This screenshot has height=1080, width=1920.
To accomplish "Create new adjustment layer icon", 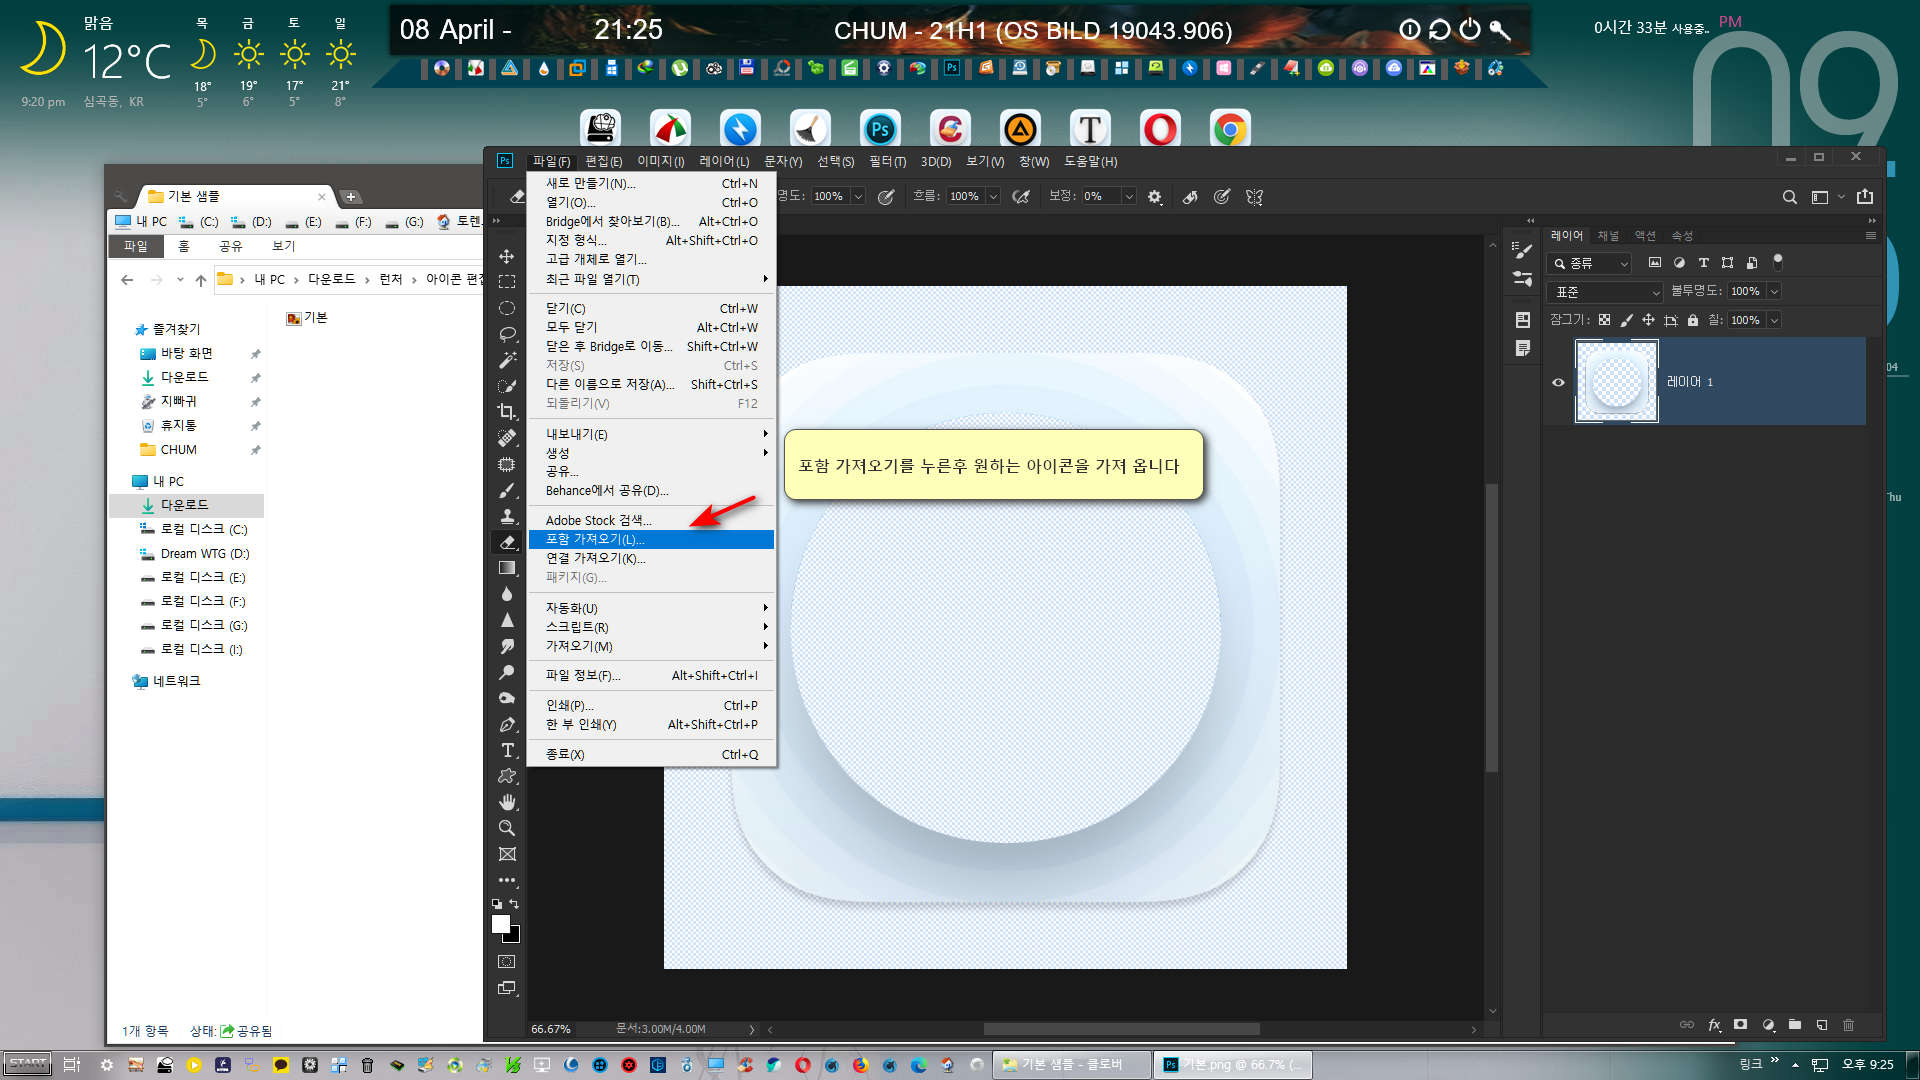I will pyautogui.click(x=1768, y=1025).
